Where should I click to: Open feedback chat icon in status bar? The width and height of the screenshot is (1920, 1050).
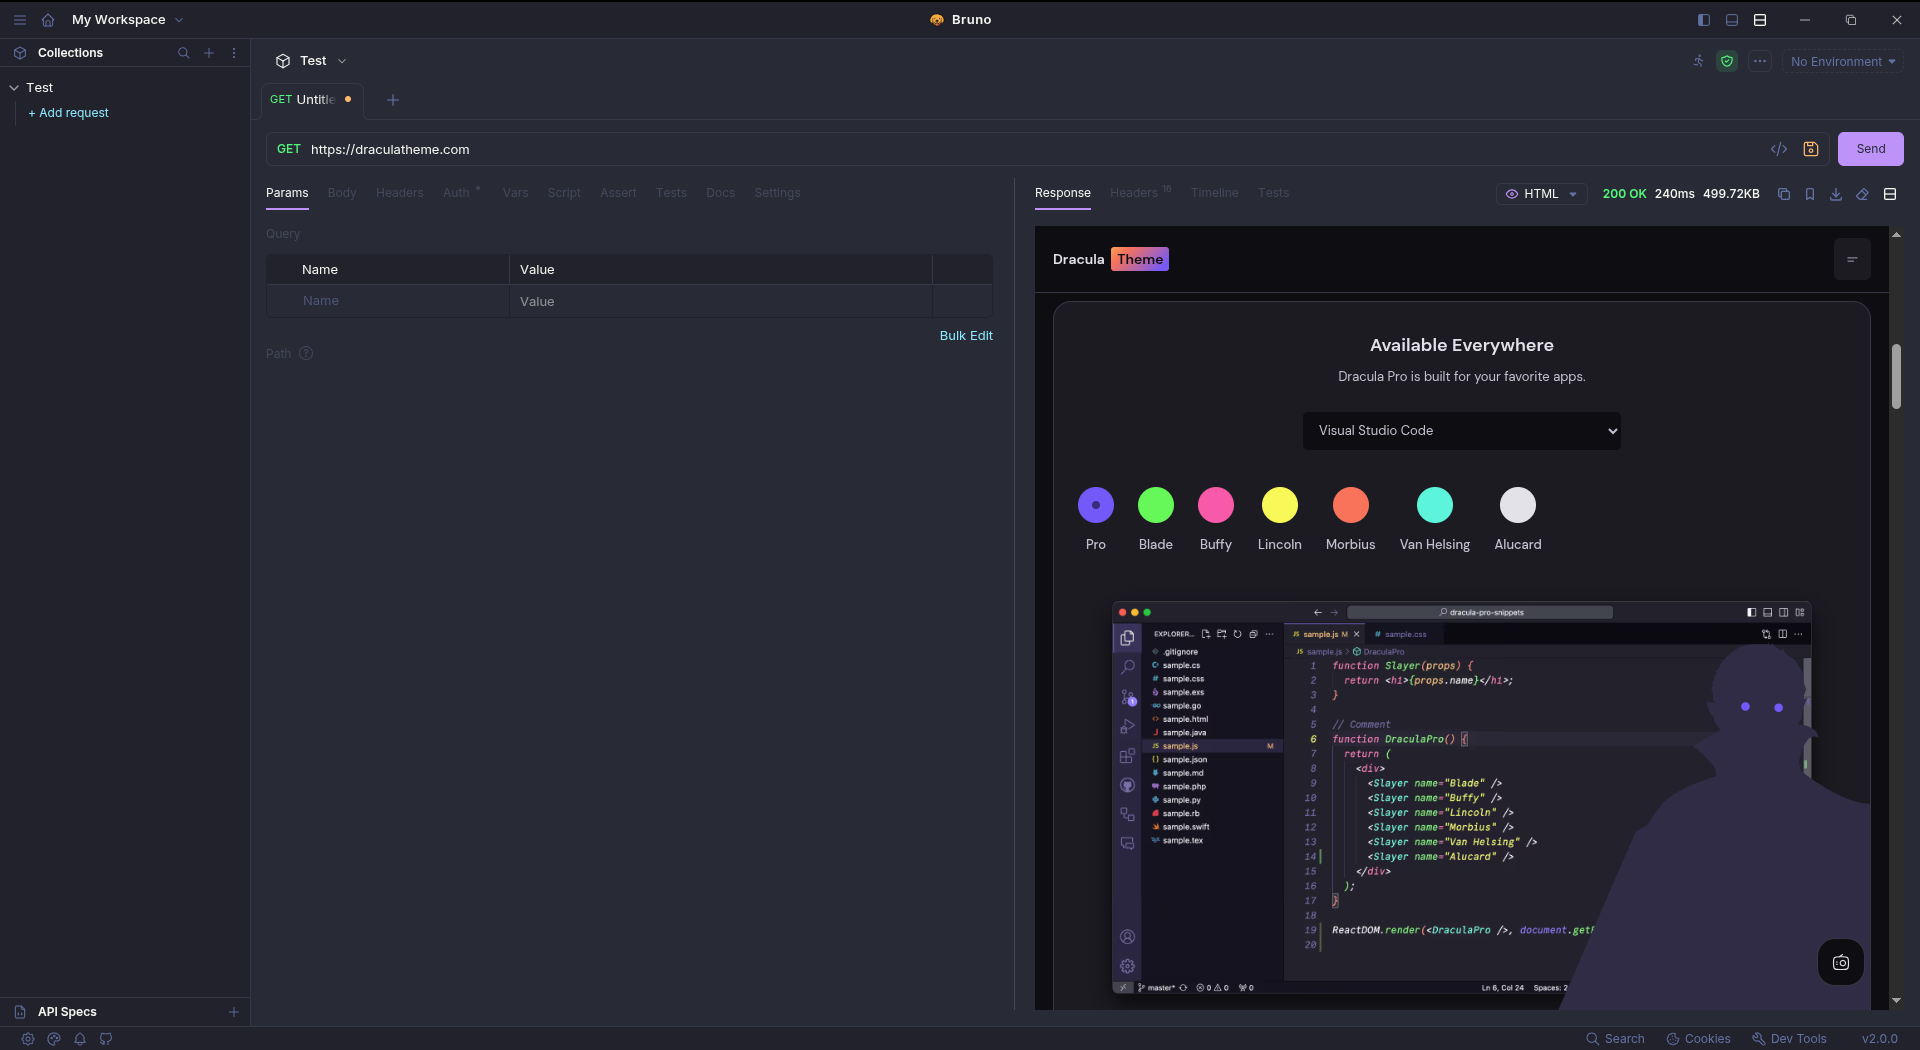[x=106, y=1039]
